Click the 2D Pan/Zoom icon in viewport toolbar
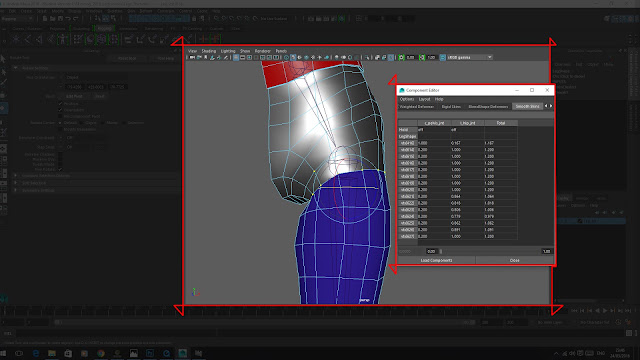This screenshot has height=360, width=640. coord(219,58)
